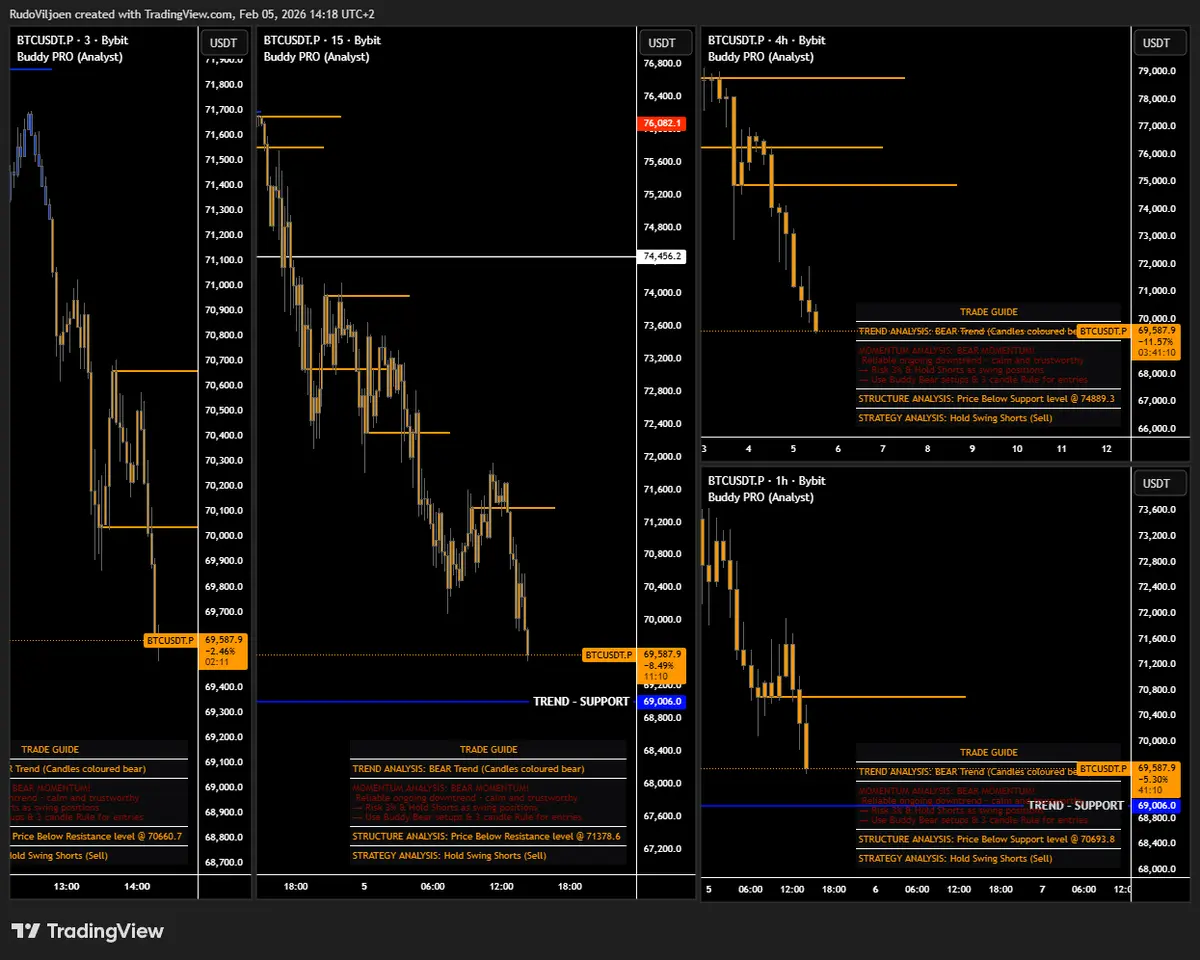This screenshot has height=960, width=1200.
Task: Click 13:00 on 3-minute time axis
Action: tap(67, 887)
